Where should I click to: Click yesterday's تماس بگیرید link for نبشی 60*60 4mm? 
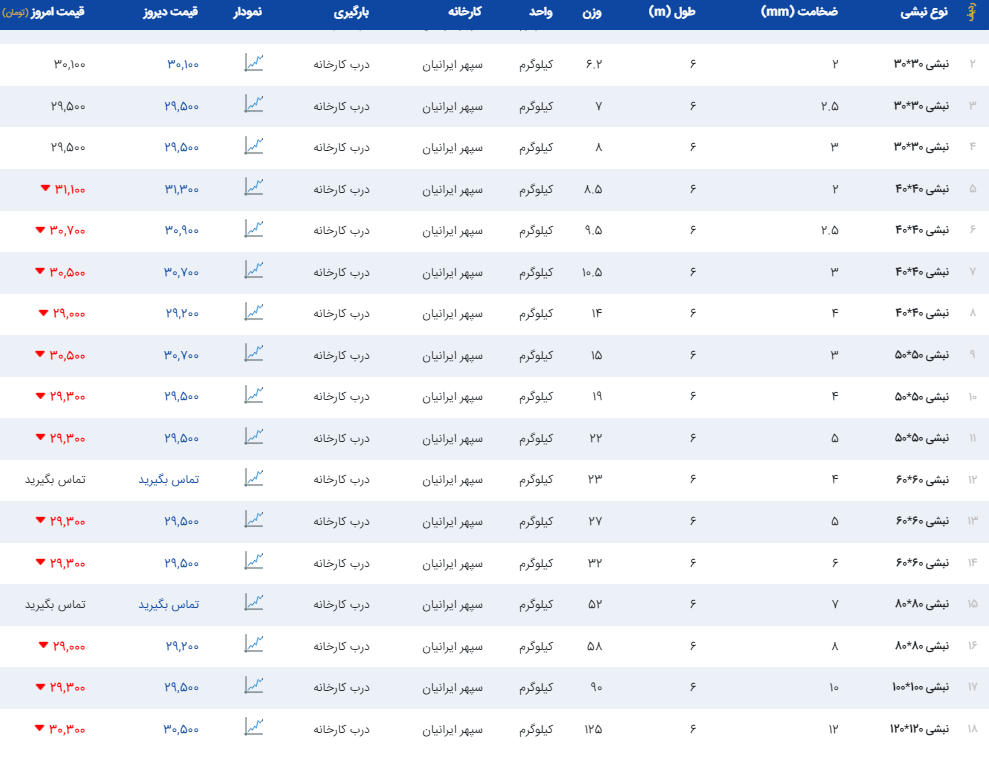pos(169,480)
